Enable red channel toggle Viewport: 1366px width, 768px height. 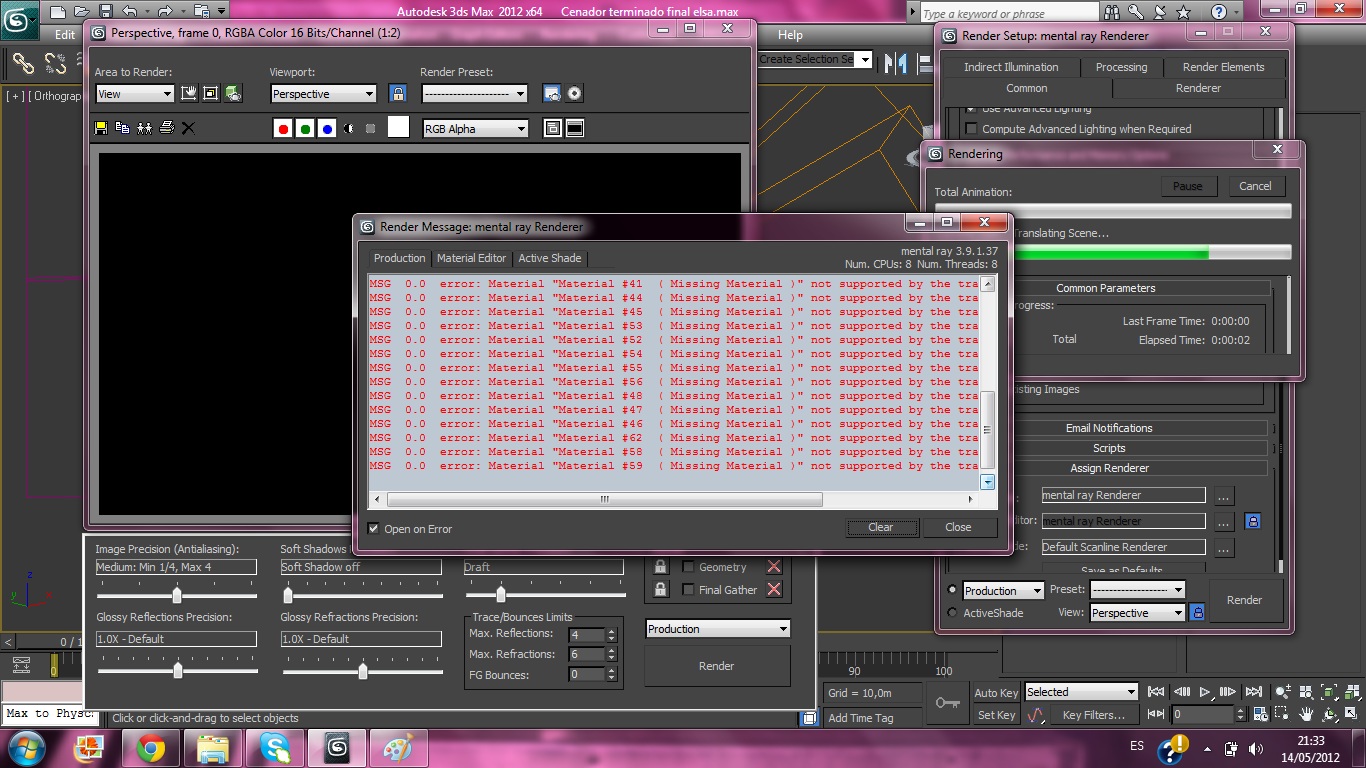[283, 129]
